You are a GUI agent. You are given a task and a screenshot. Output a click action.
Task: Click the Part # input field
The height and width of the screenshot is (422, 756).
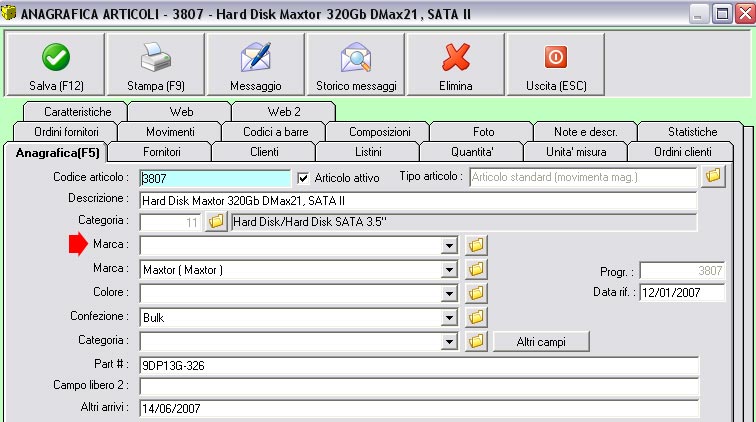418,365
